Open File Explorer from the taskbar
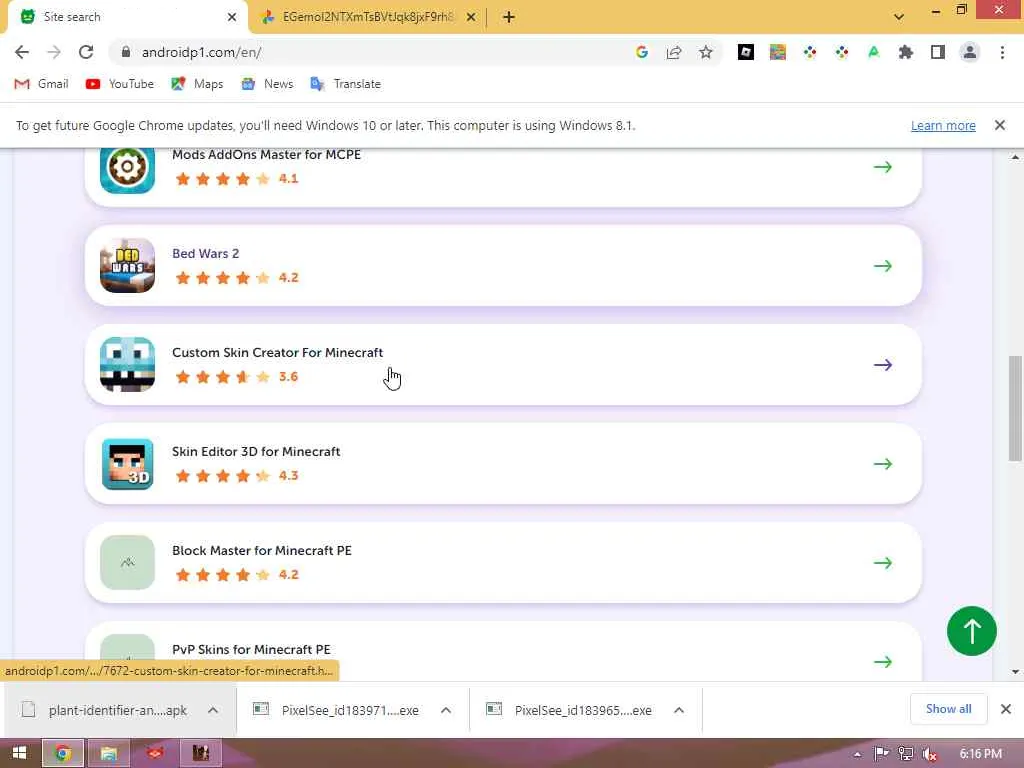 click(x=108, y=753)
